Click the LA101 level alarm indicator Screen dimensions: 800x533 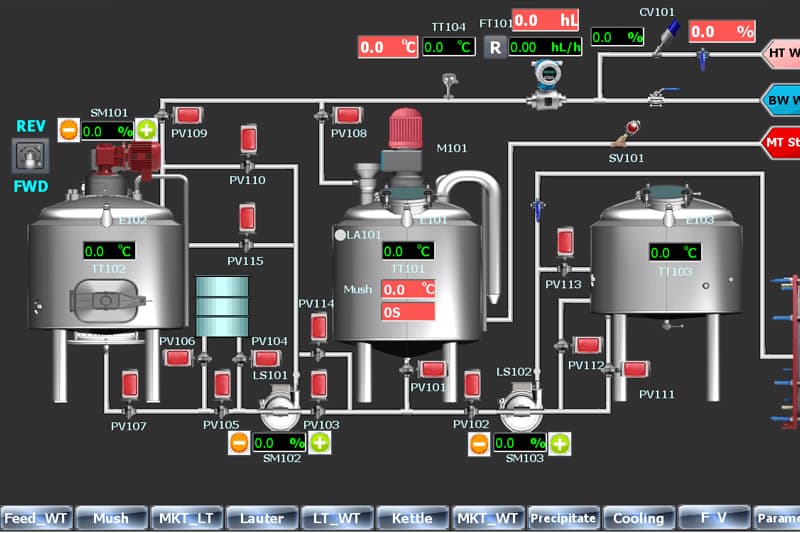(340, 235)
